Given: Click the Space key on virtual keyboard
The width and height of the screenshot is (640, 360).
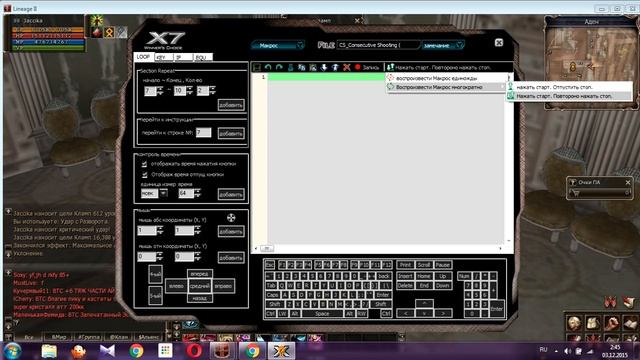Looking at the screenshot, I should tap(322, 313).
